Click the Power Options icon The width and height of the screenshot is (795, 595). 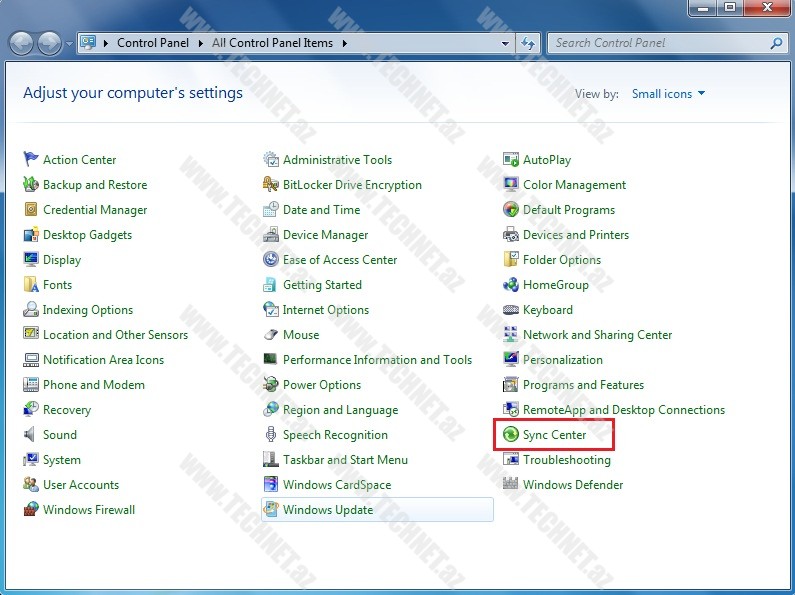271,385
